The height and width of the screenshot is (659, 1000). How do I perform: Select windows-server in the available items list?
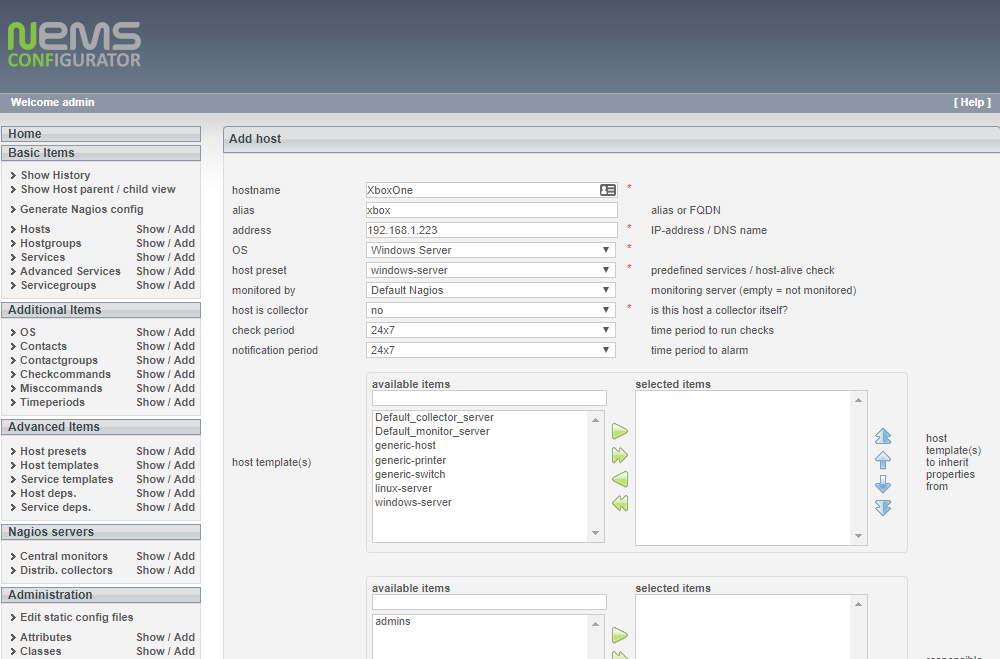tap(413, 502)
